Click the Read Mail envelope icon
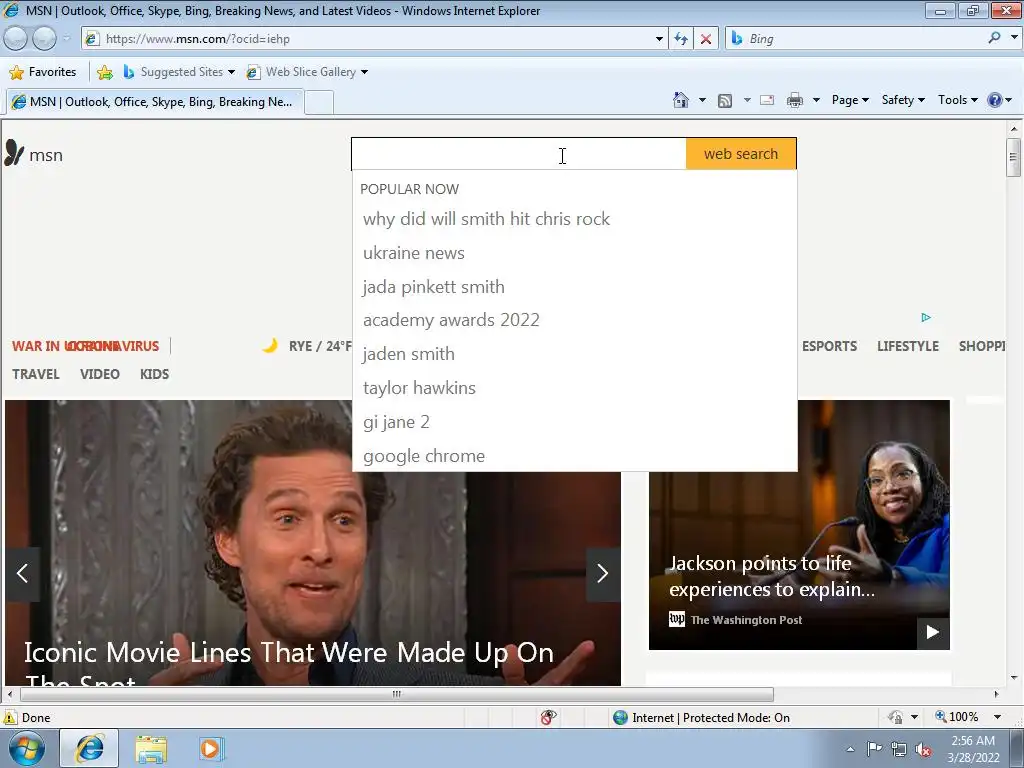This screenshot has width=1024, height=768. click(767, 100)
